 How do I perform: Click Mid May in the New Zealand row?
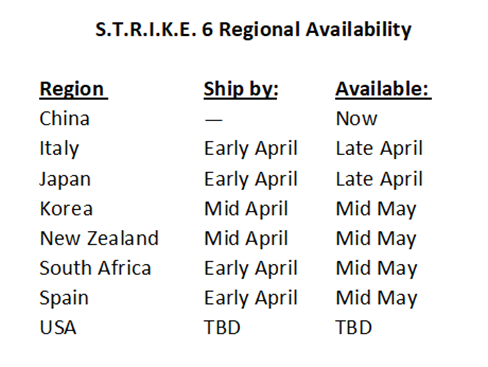tap(376, 239)
